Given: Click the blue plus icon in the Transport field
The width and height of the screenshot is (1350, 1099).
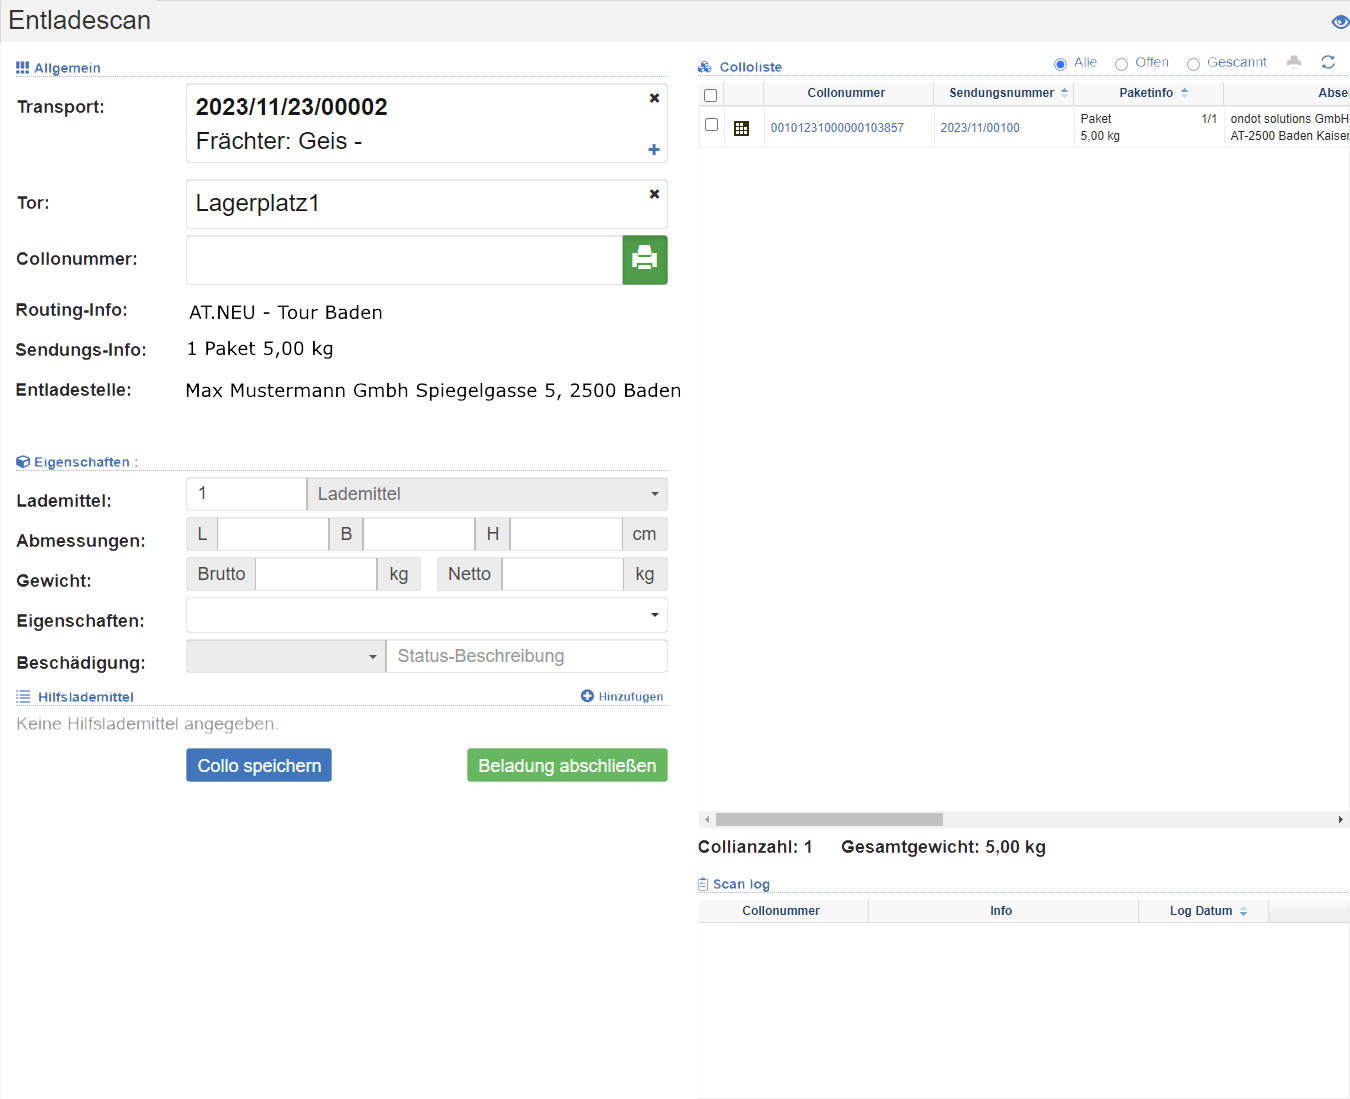Looking at the screenshot, I should tap(654, 150).
